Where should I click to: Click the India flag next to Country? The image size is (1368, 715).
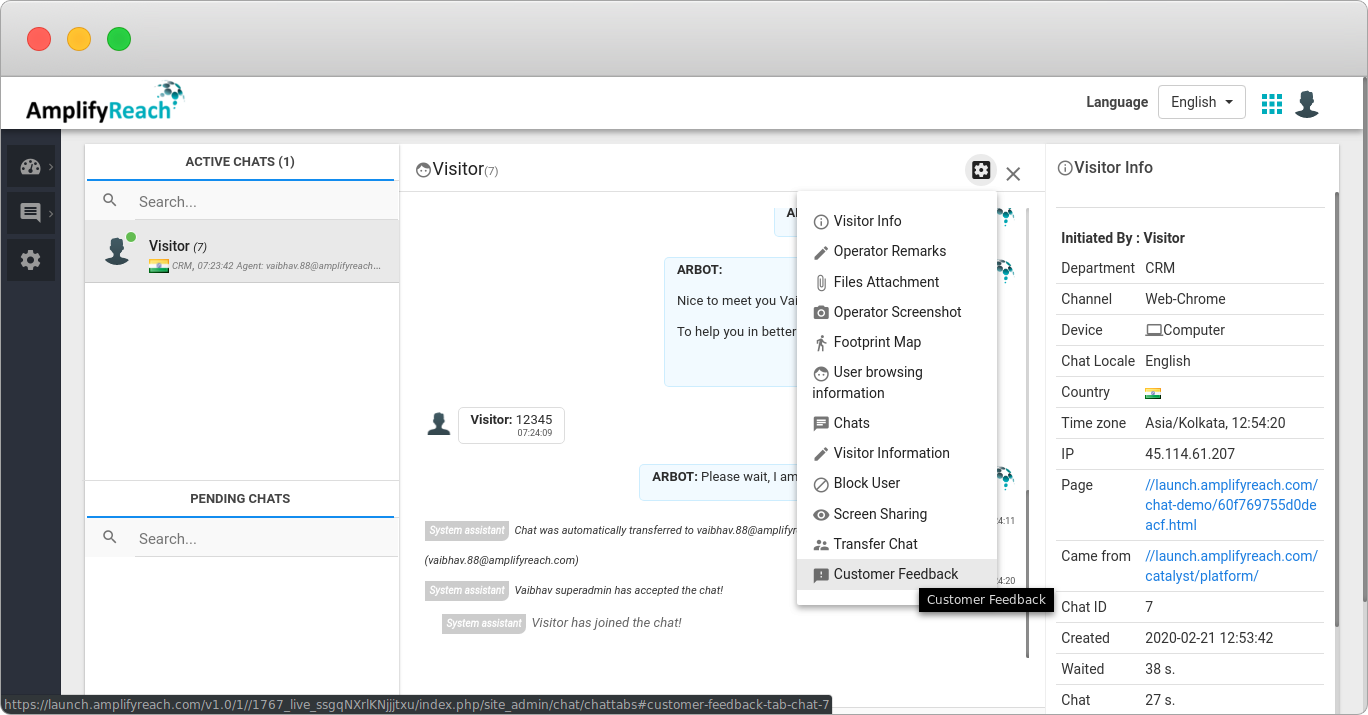(x=1155, y=392)
